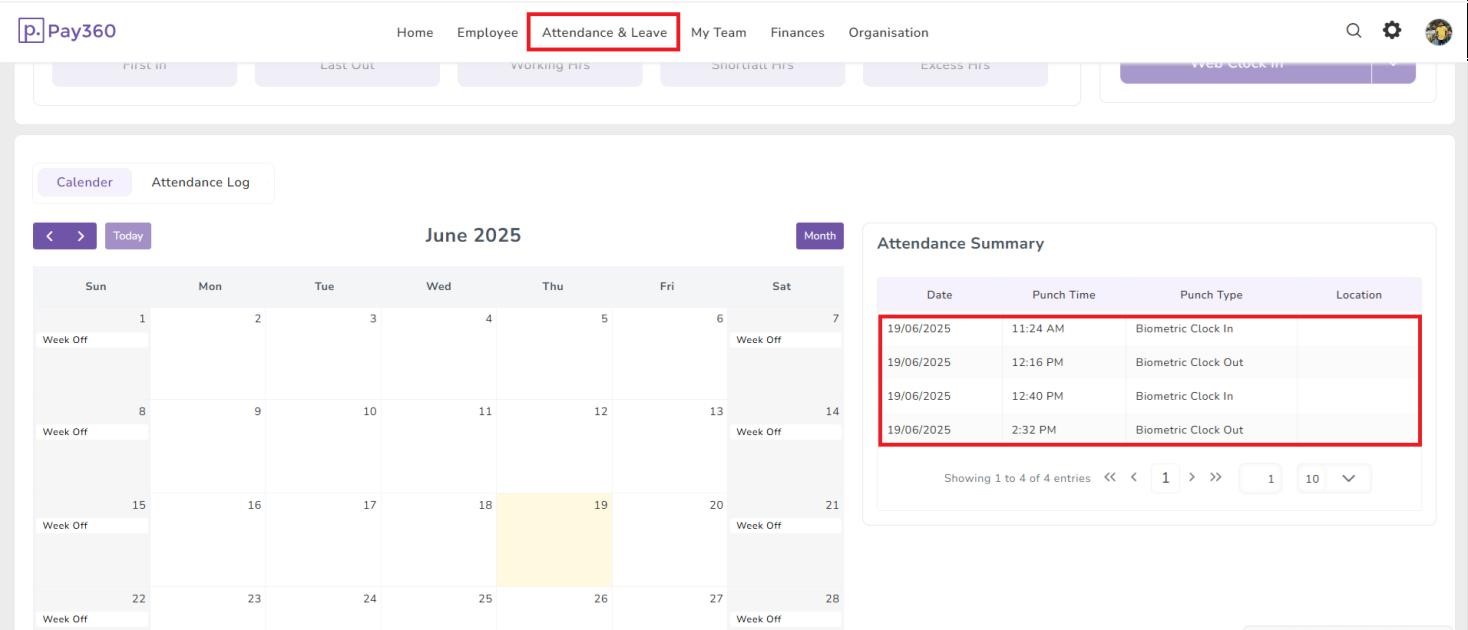
Task: Click the Today button
Action: (128, 236)
